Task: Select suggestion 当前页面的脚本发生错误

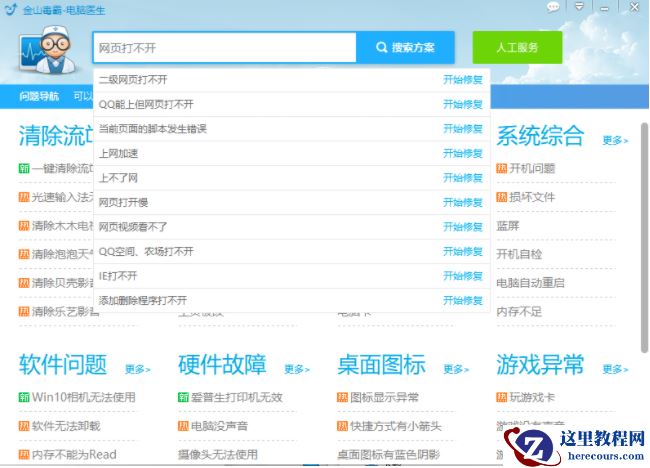Action: point(153,129)
